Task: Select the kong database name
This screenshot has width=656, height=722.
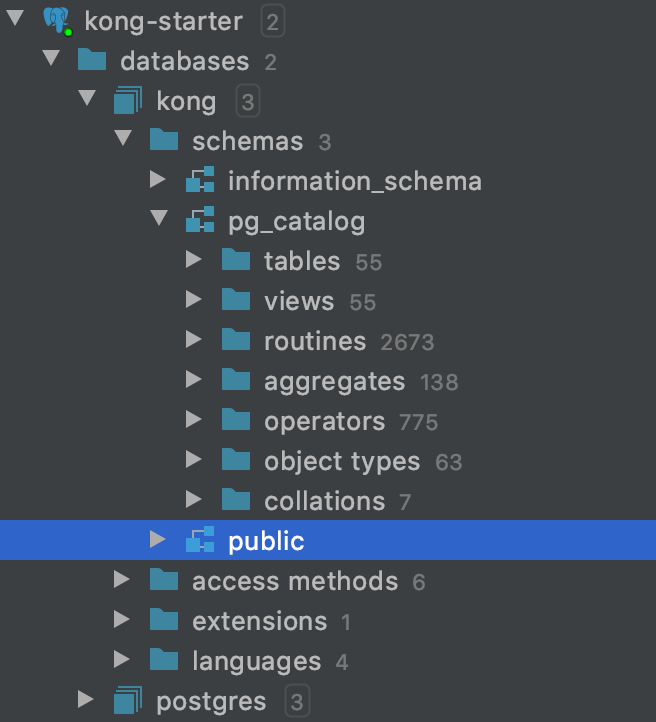Action: click(186, 102)
